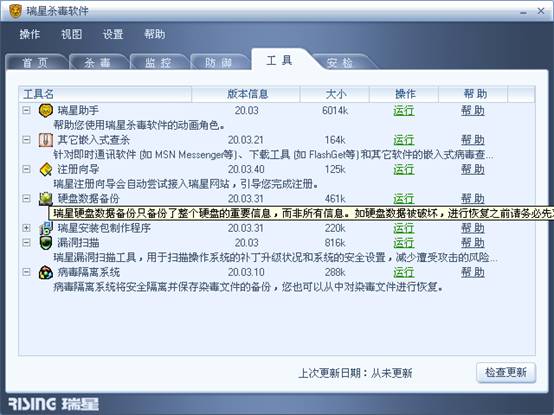Minimize the 瑞星杀毒软件 window
554x415 pixels.
point(523,12)
